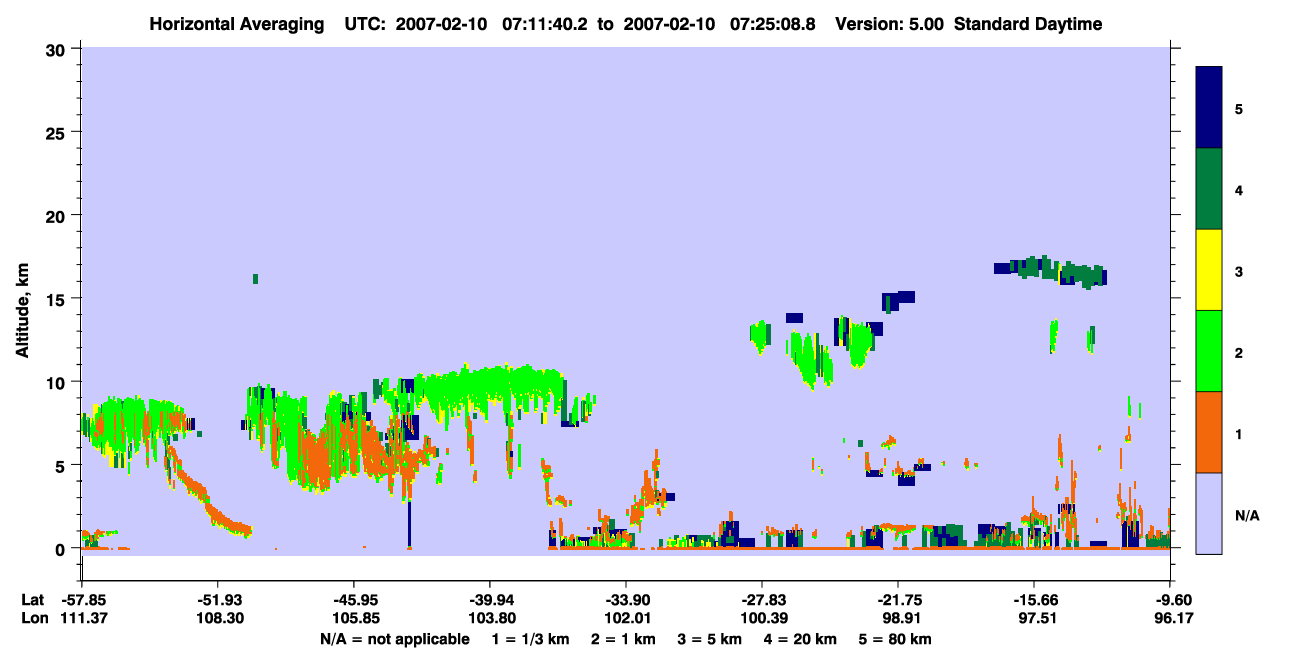
Task: Click the orange colorbar segment labeled 1
Action: click(x=1209, y=431)
